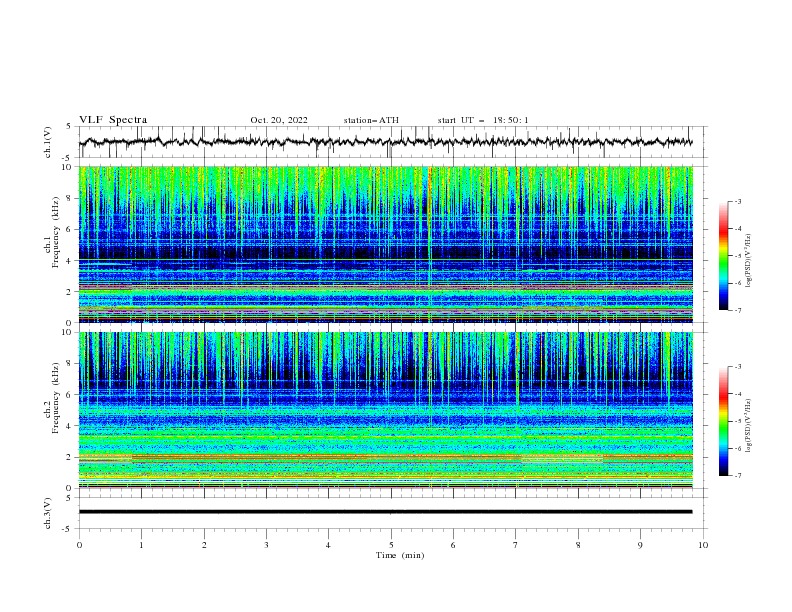The width and height of the screenshot is (792, 612).
Task: Click the "-7" label on ch.1 colorbar
Action: coord(737,310)
